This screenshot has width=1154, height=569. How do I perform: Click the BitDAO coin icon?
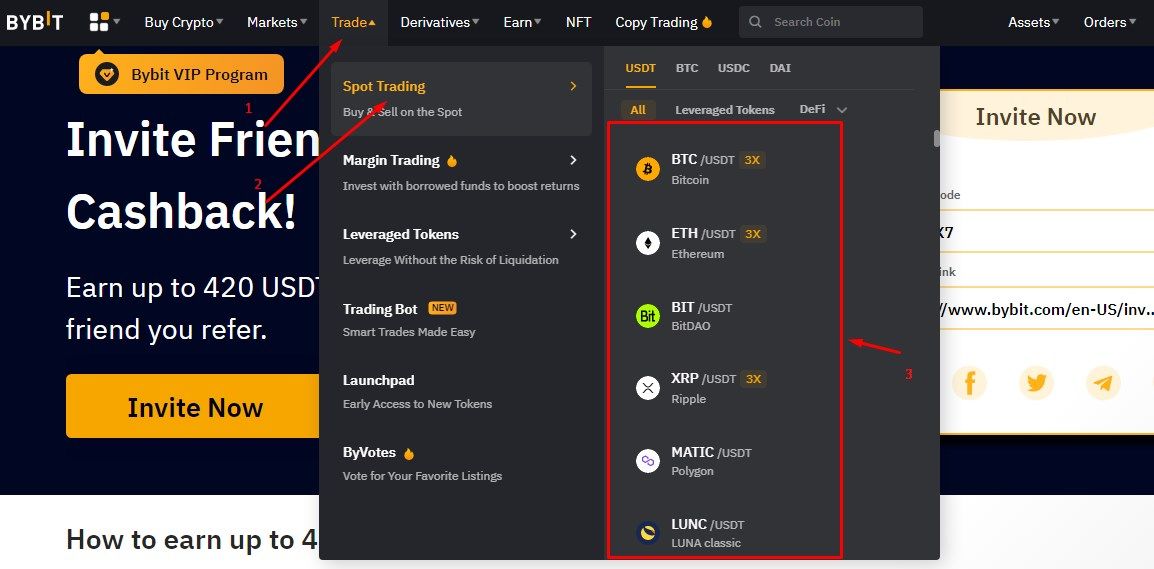click(648, 316)
